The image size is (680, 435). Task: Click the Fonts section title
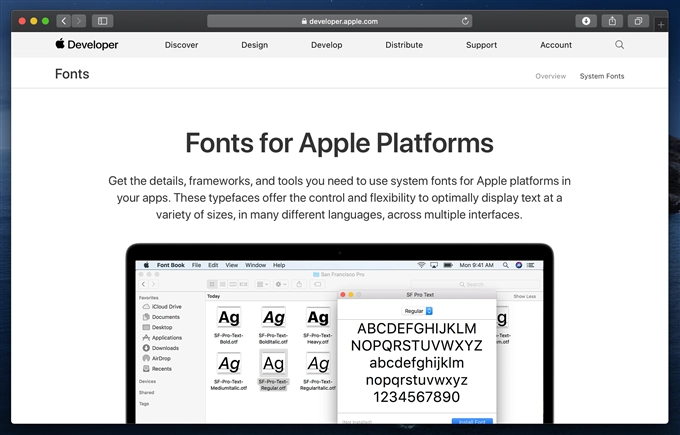pos(72,74)
